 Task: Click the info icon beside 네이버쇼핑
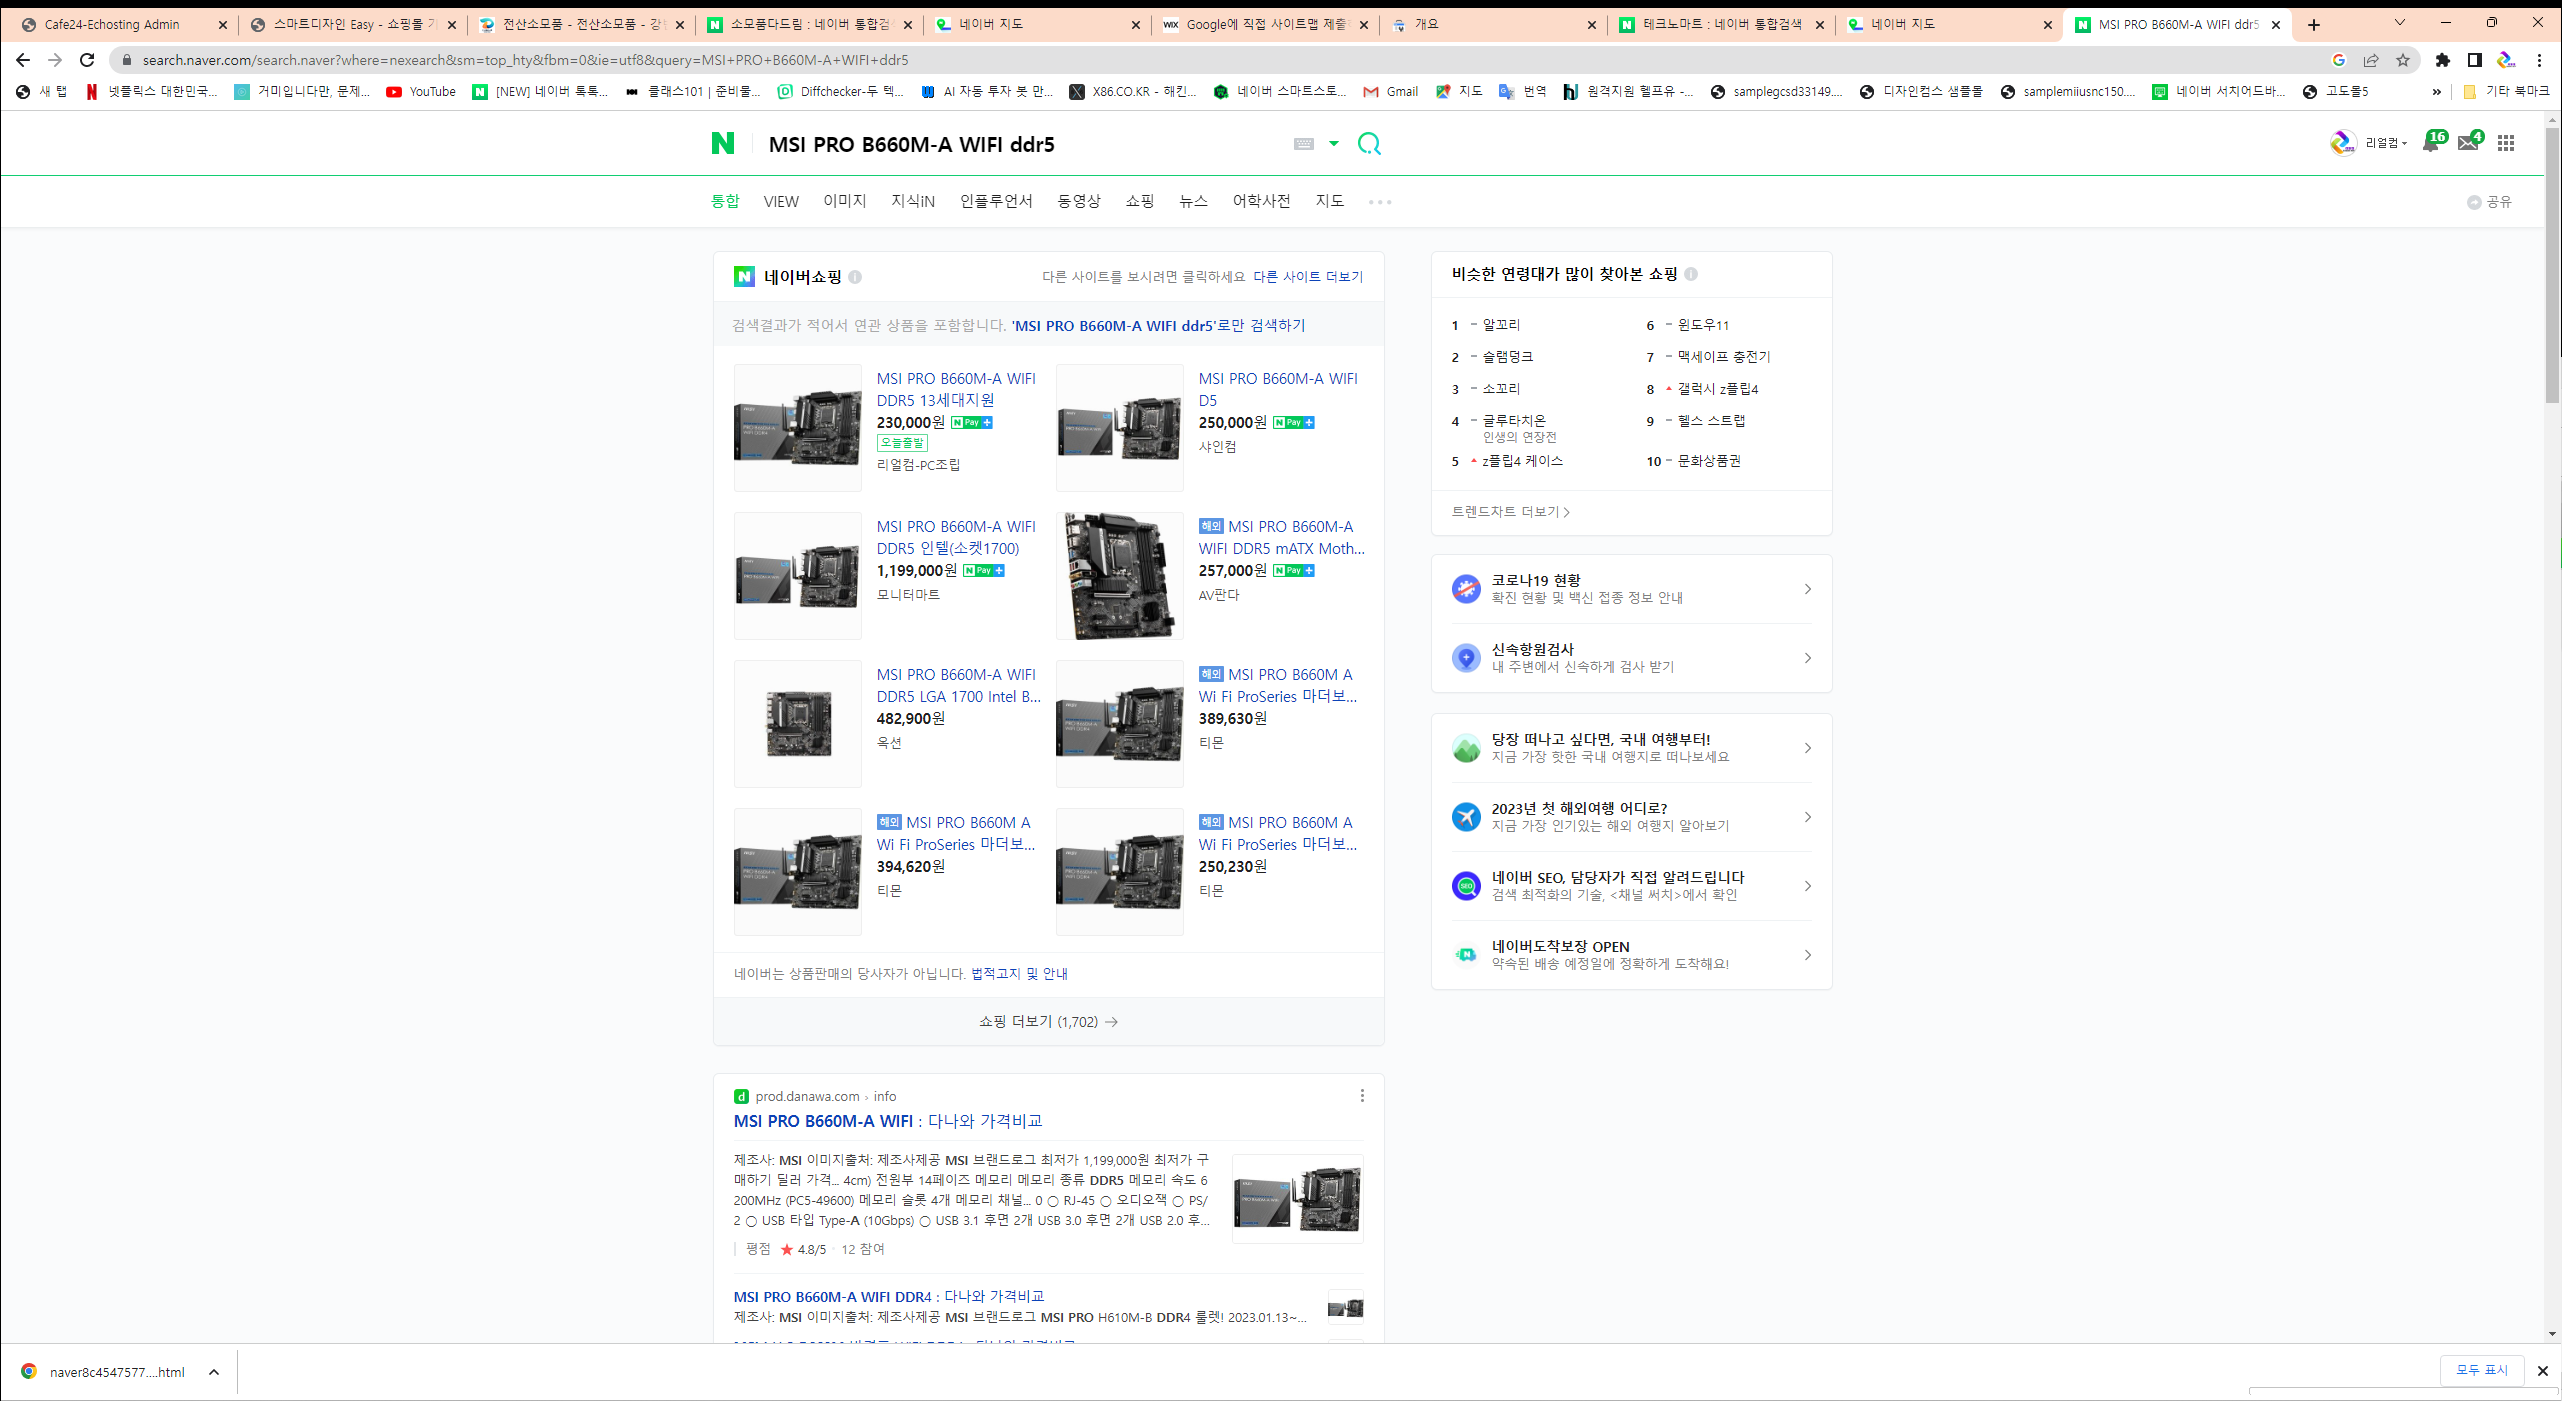pos(855,277)
